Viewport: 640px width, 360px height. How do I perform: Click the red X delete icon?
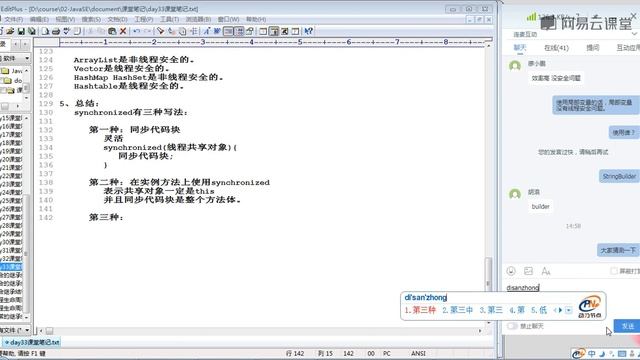coord(123,31)
